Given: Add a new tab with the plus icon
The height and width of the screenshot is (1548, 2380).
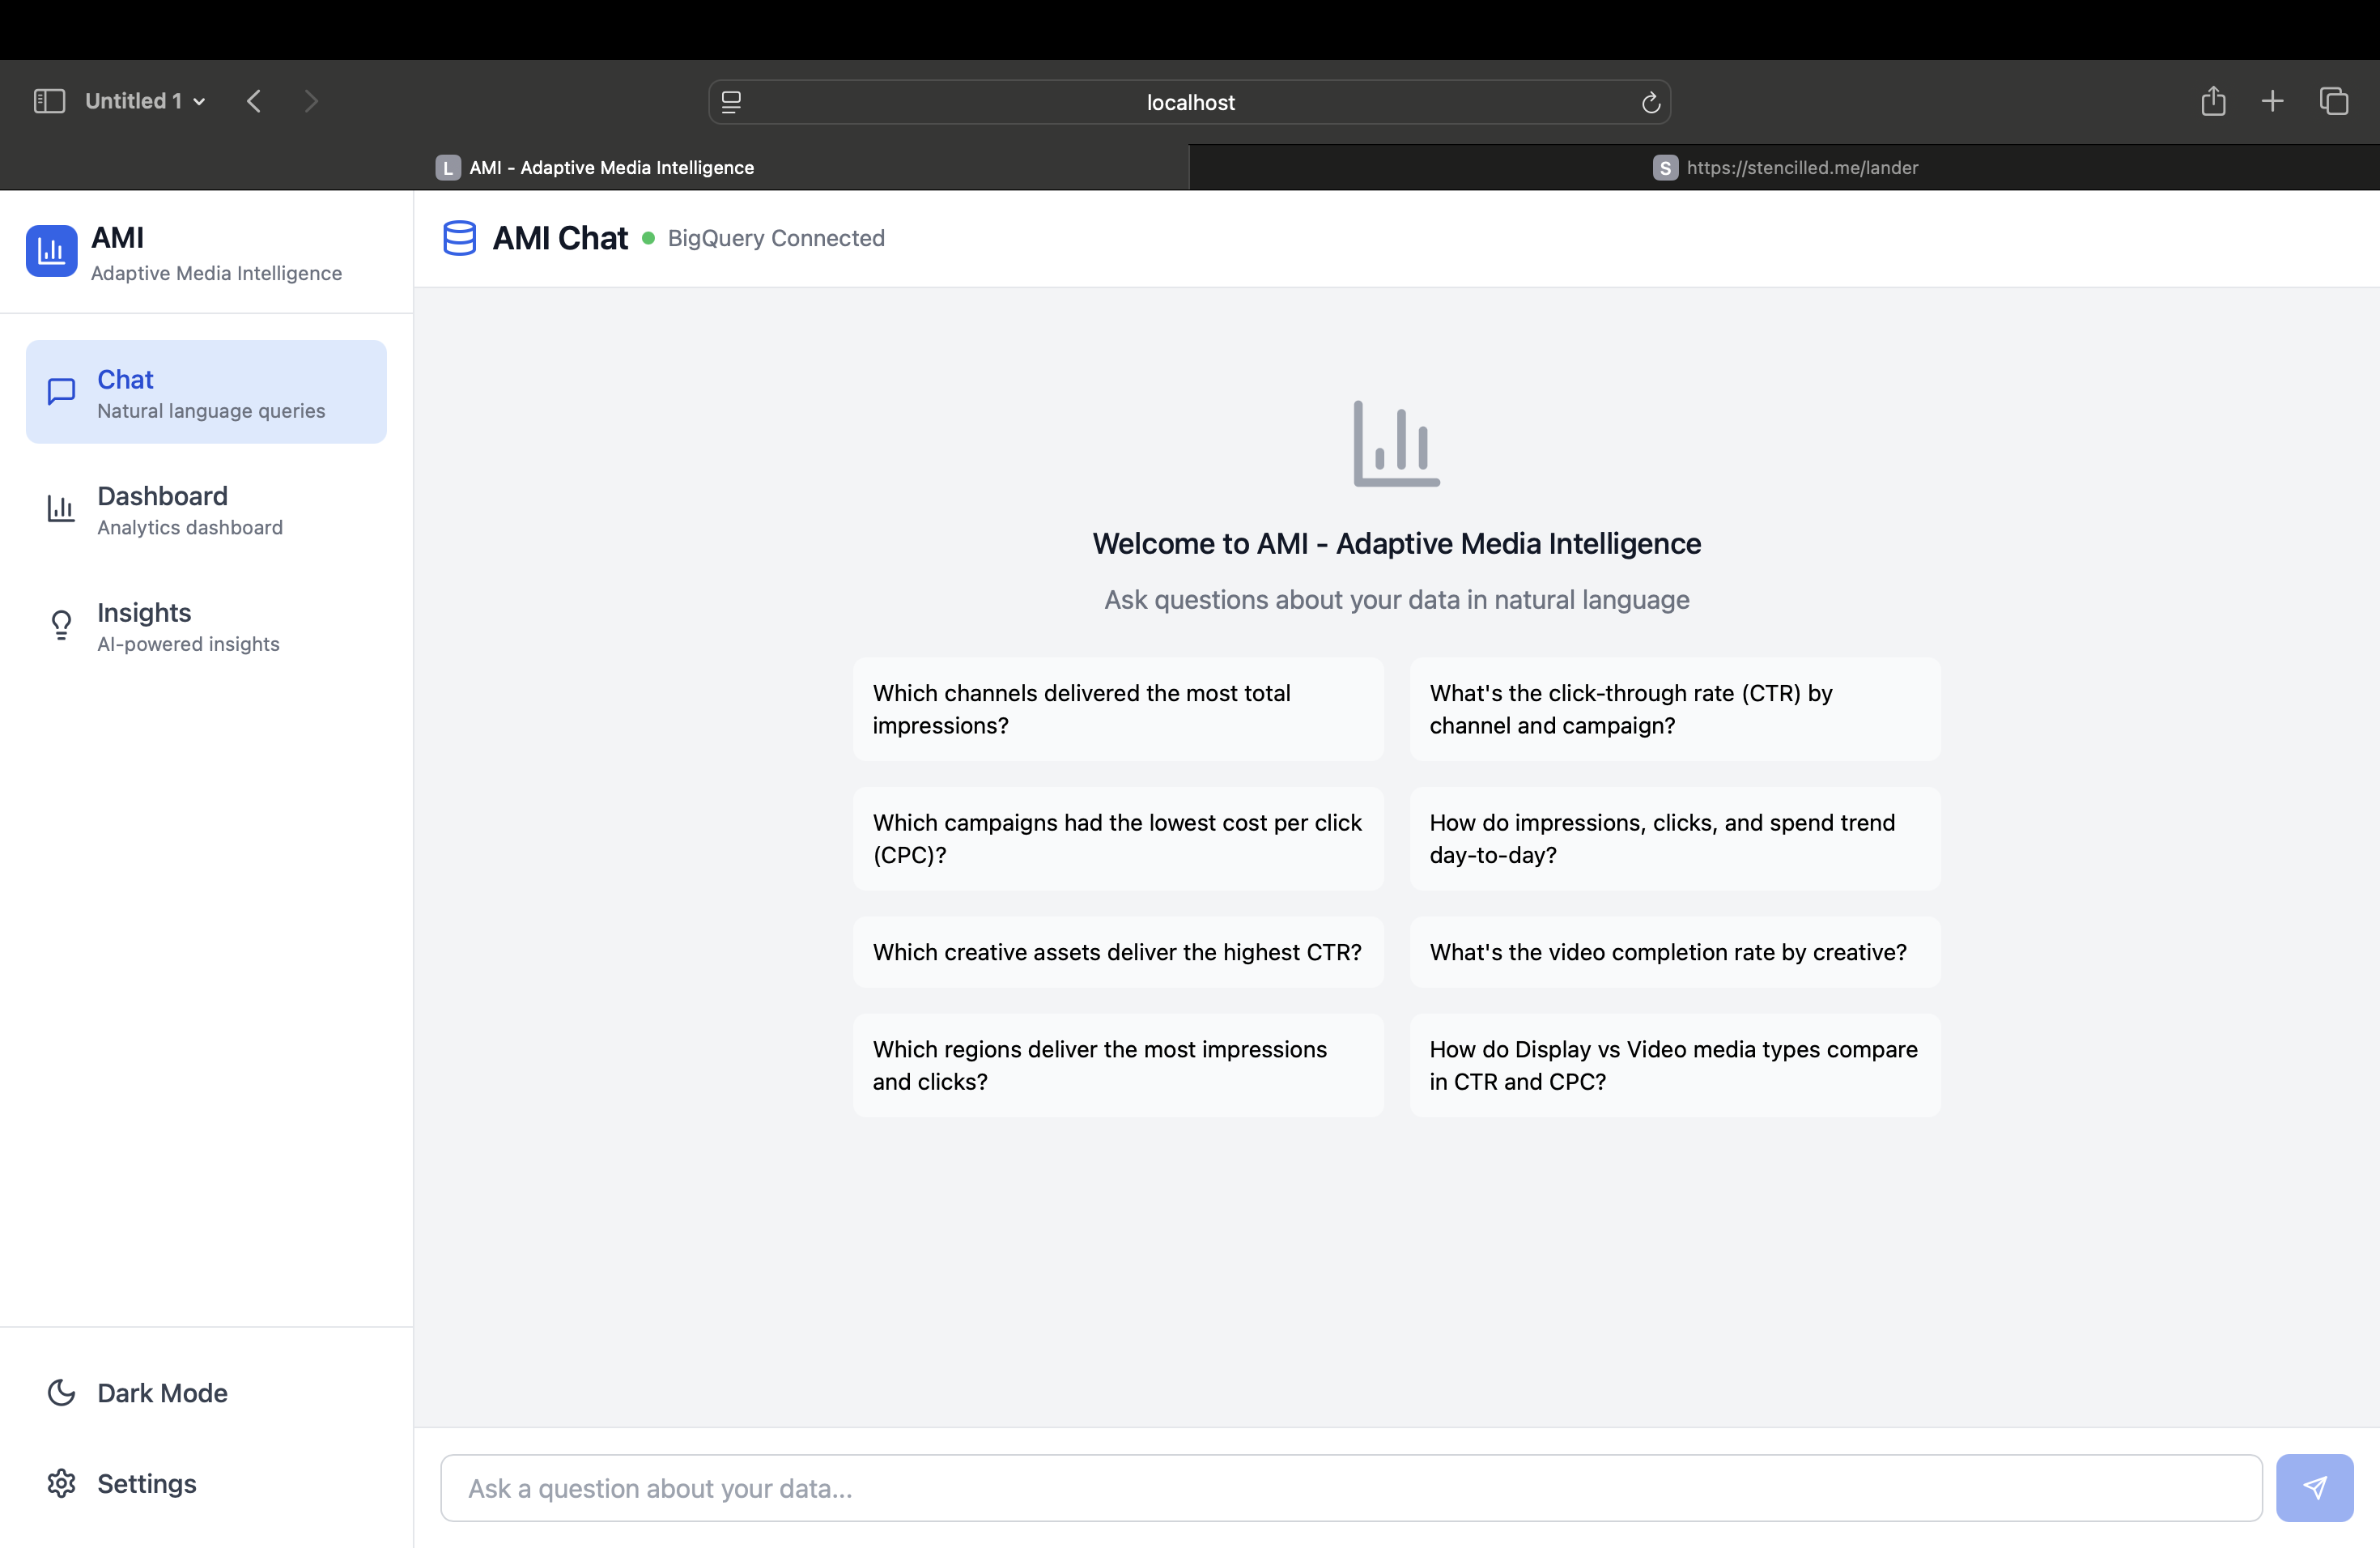Looking at the screenshot, I should tap(2272, 101).
